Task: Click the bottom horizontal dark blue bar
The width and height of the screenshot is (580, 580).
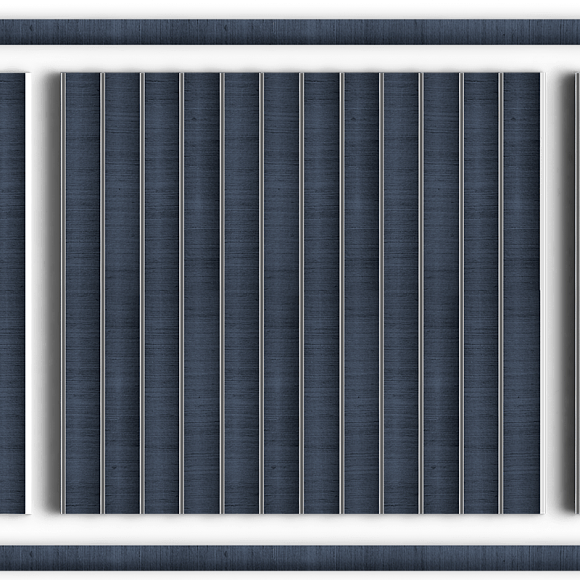Action: point(290,558)
